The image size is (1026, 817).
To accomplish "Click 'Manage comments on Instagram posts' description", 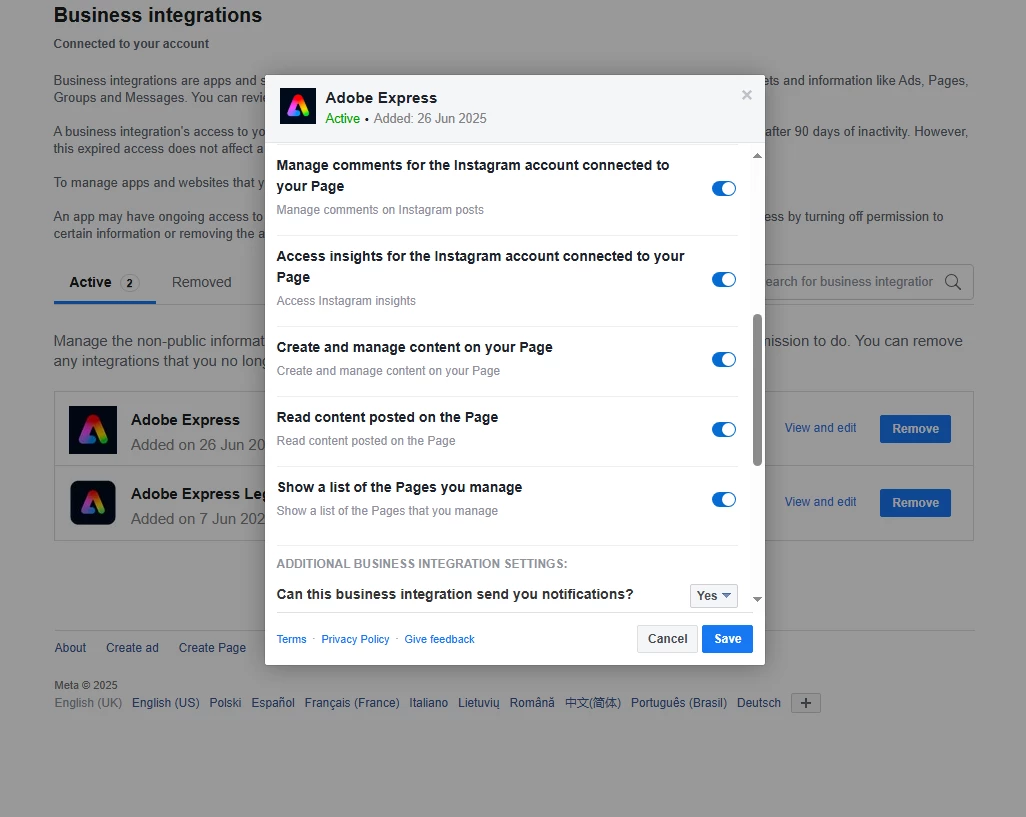I will coord(380,210).
